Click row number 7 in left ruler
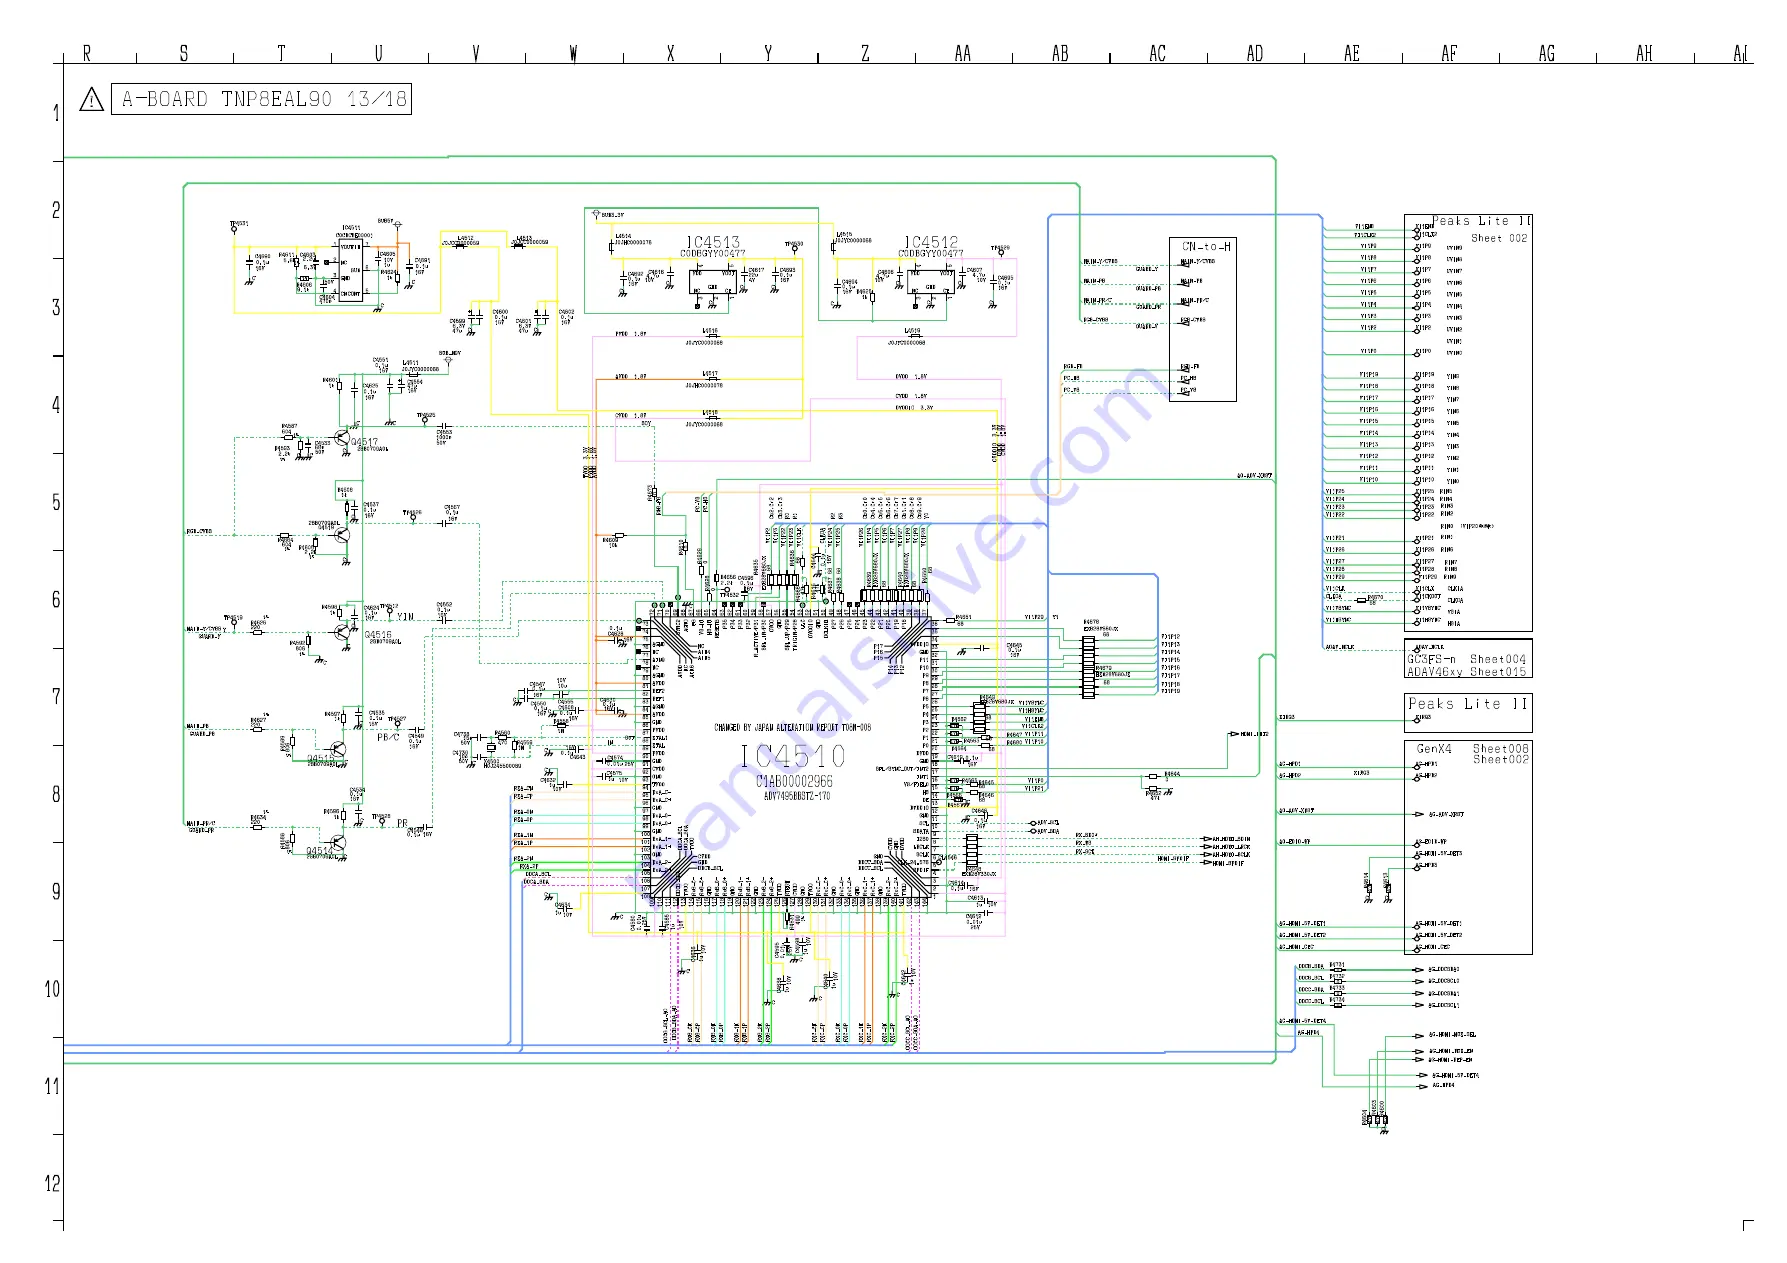The height and width of the screenshot is (1263, 1787). click(x=56, y=696)
